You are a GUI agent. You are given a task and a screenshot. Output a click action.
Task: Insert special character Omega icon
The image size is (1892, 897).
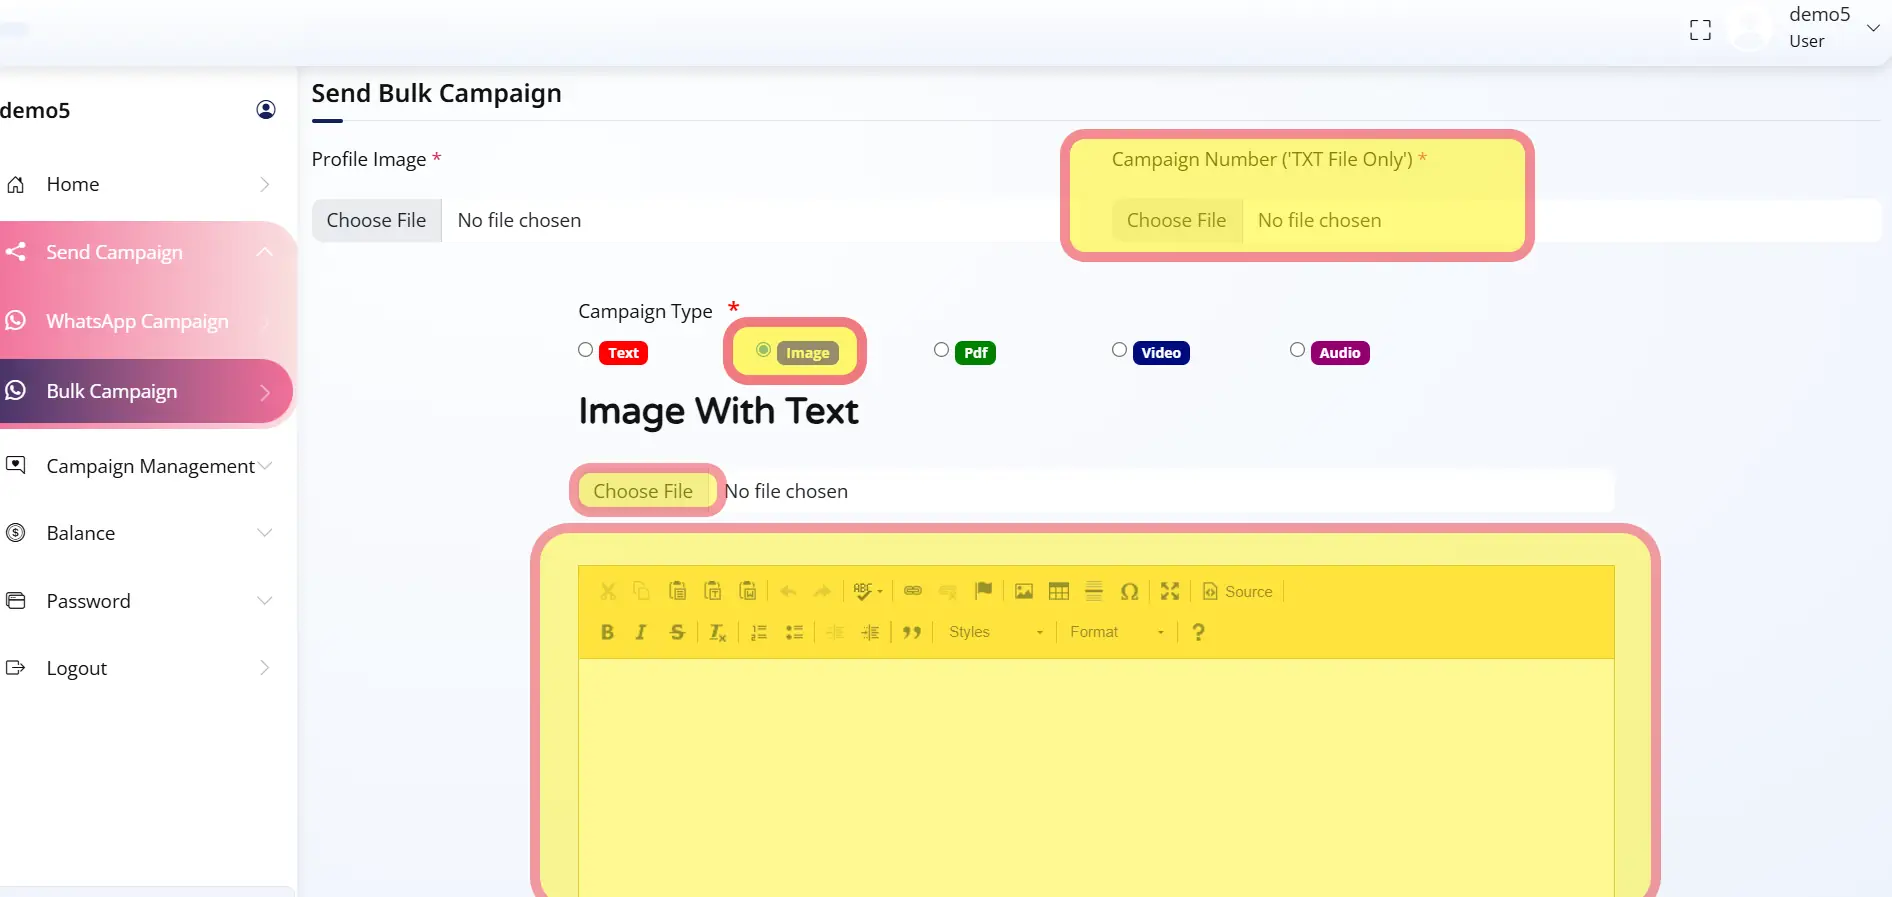(1129, 591)
